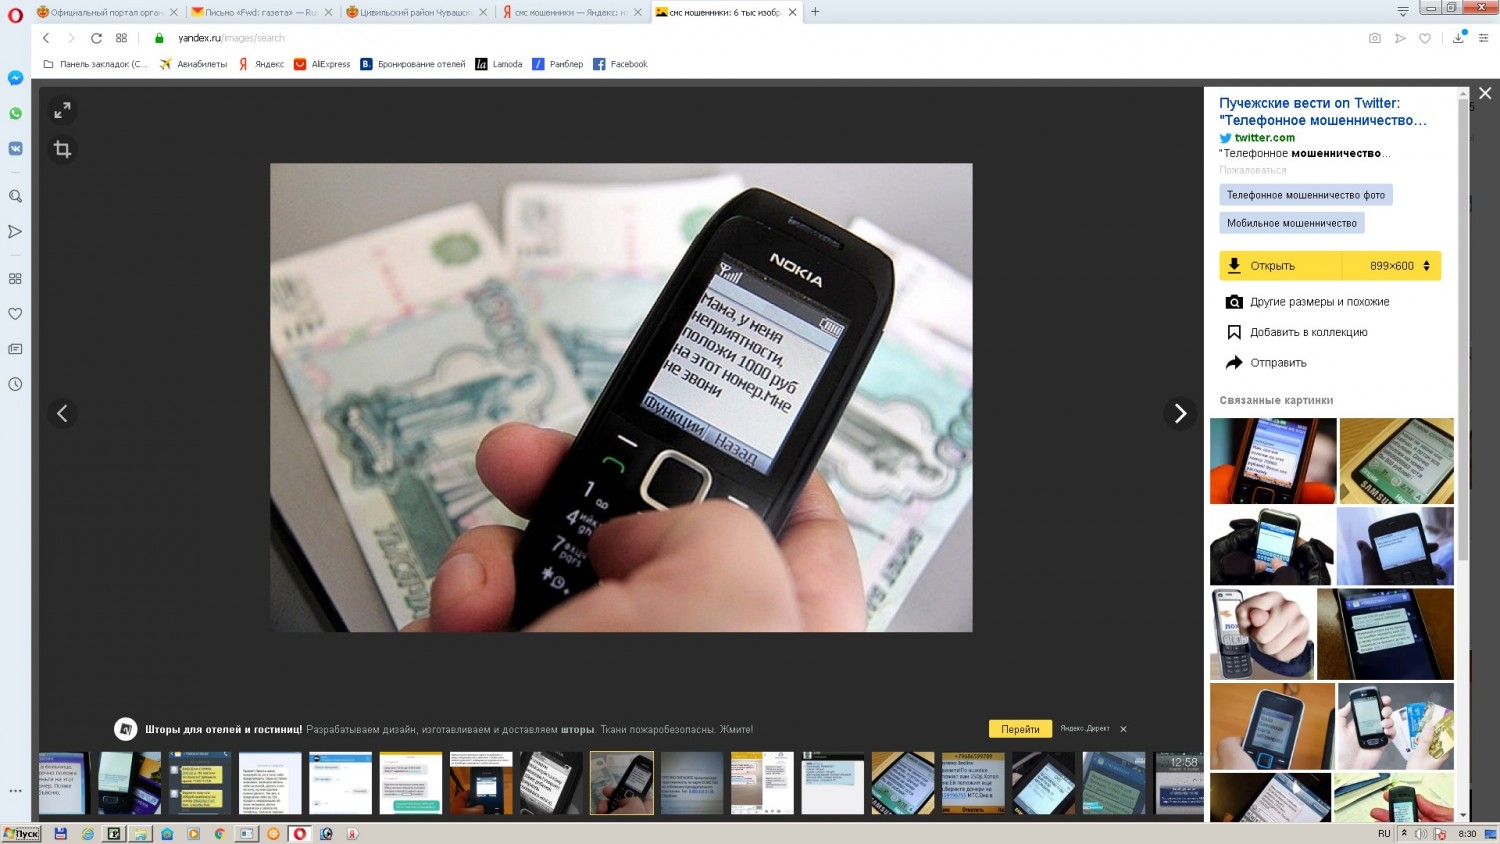This screenshot has width=1500, height=844.
Task: Reload the current page
Action: click(x=96, y=38)
